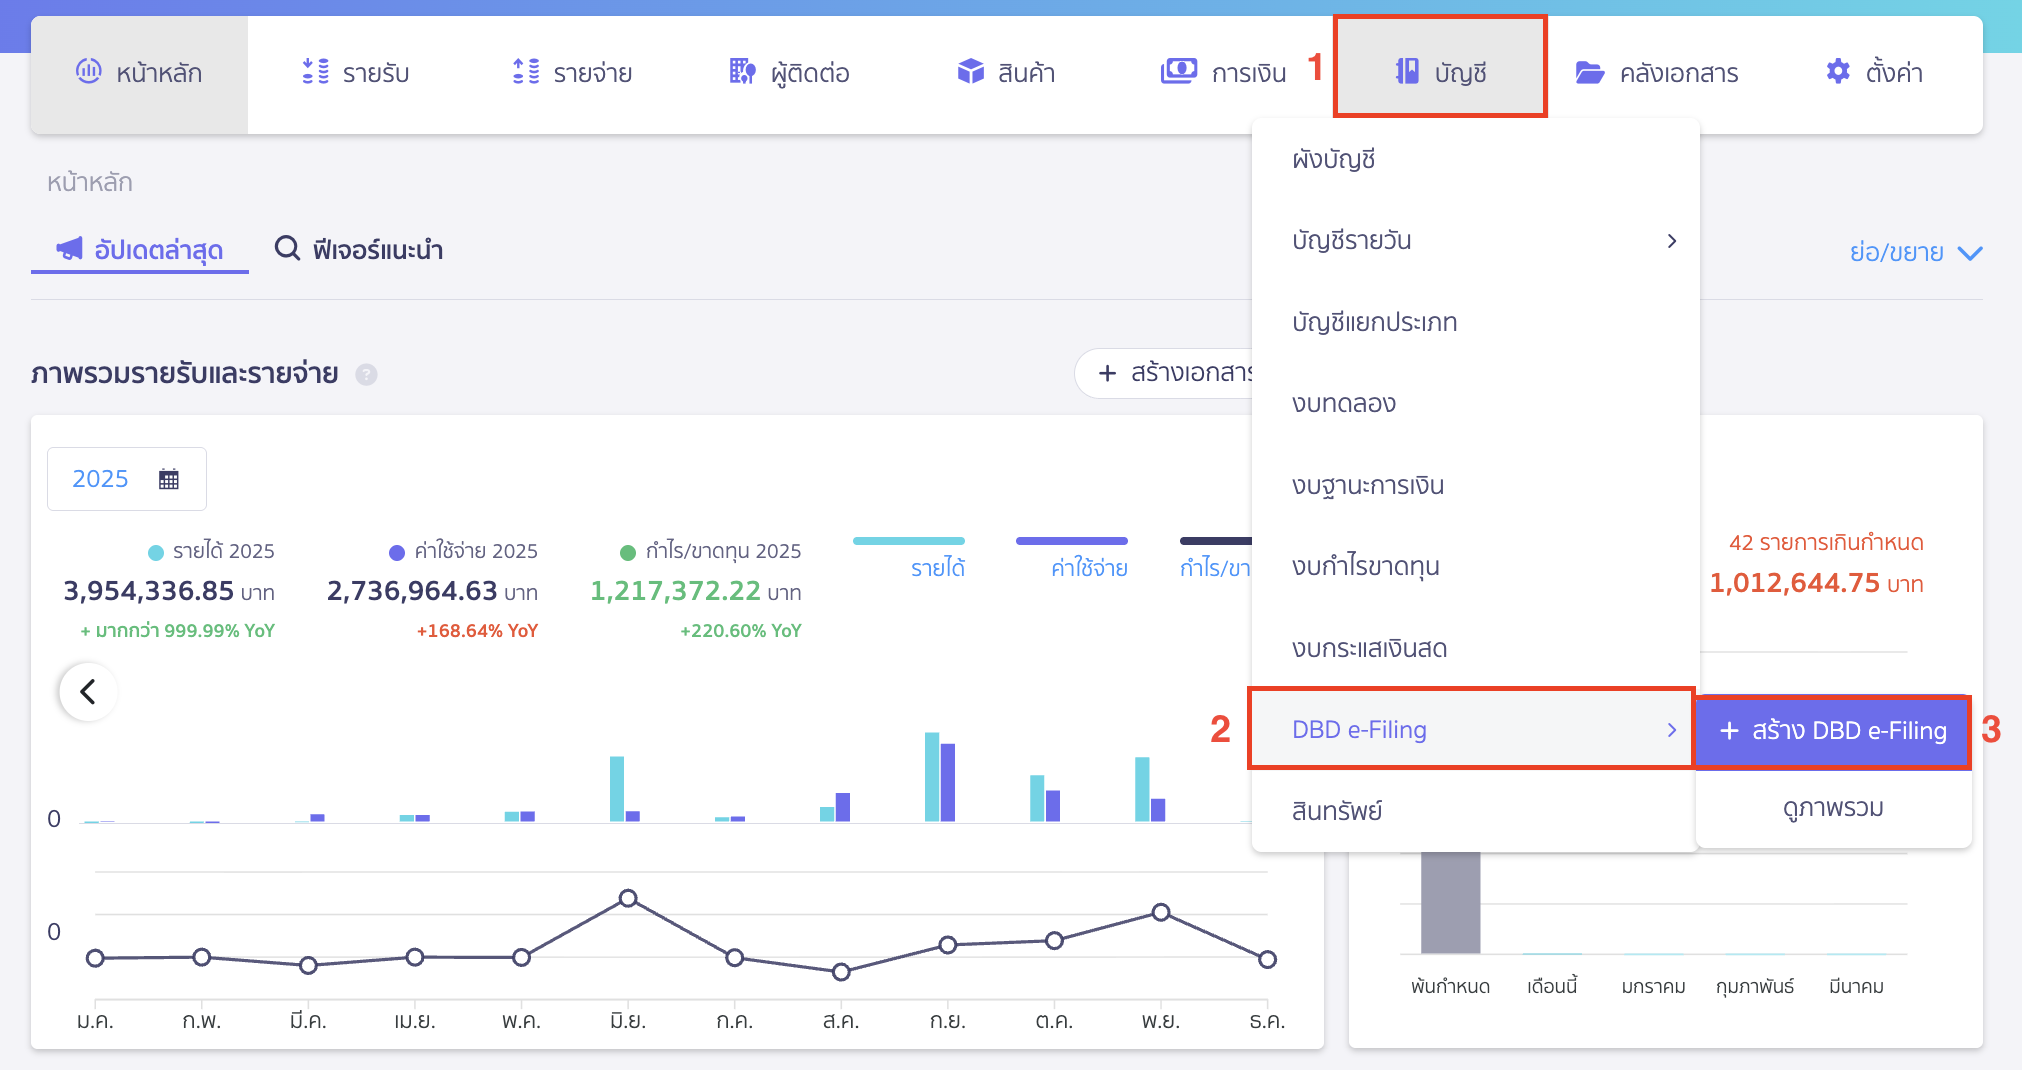Toggle the ค่าใช้จ่าย chart series
2022x1070 pixels.
[1088, 568]
